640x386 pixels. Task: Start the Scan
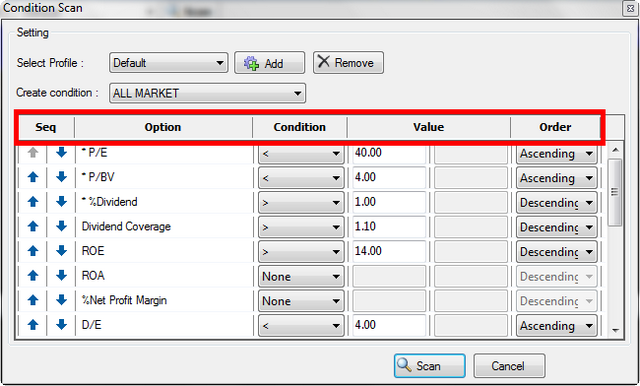point(429,366)
